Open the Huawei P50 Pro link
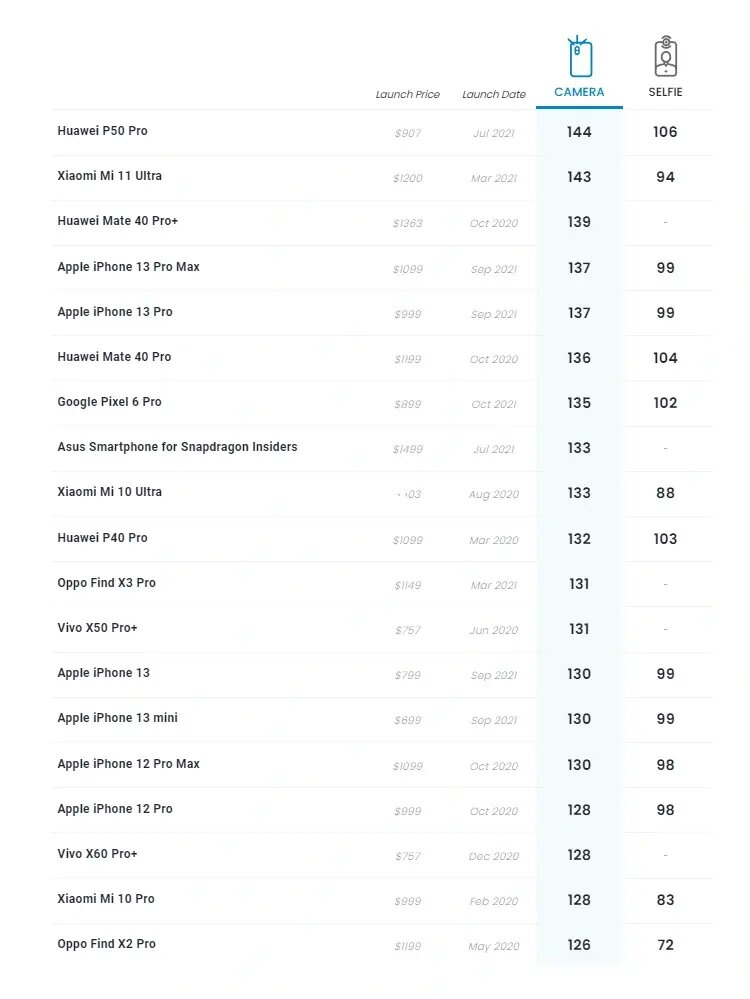Image resolution: width=750 pixels, height=999 pixels. 102,131
